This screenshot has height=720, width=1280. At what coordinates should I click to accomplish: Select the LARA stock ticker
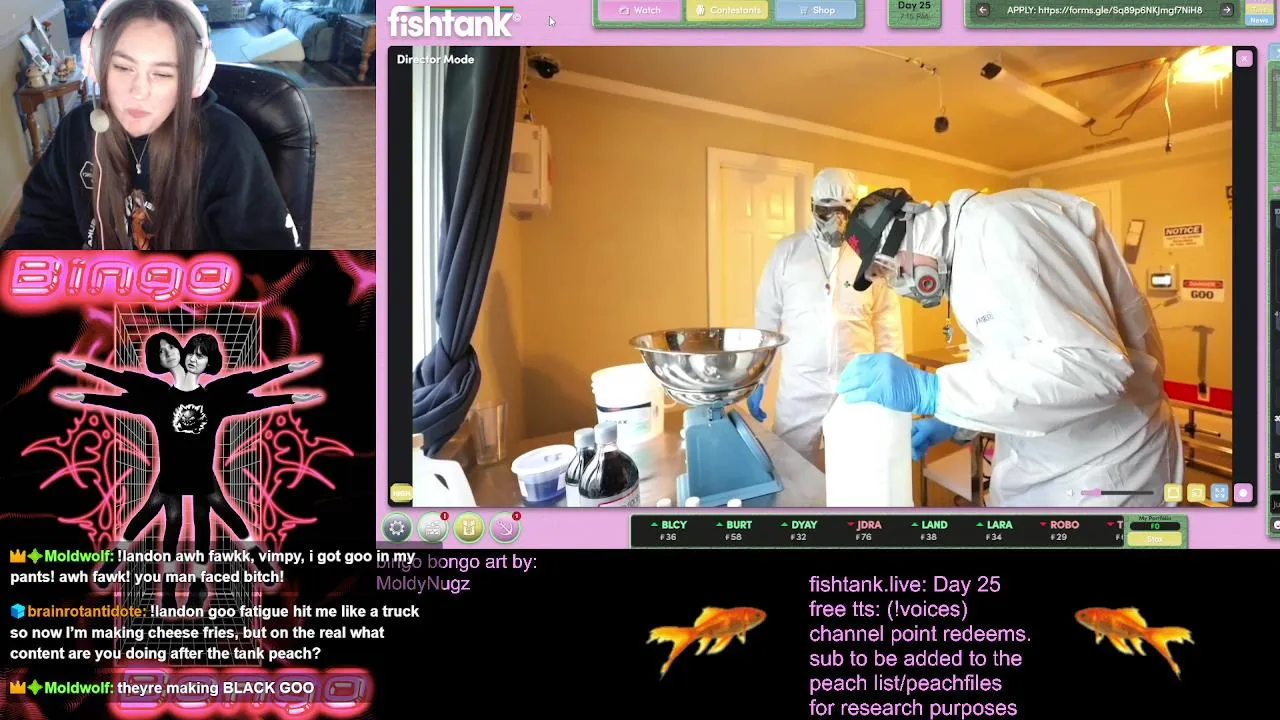click(994, 531)
